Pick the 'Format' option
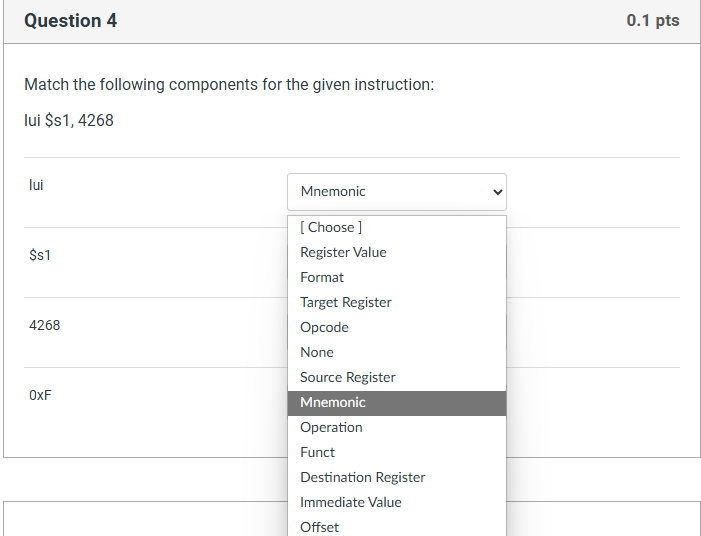 [x=397, y=278]
